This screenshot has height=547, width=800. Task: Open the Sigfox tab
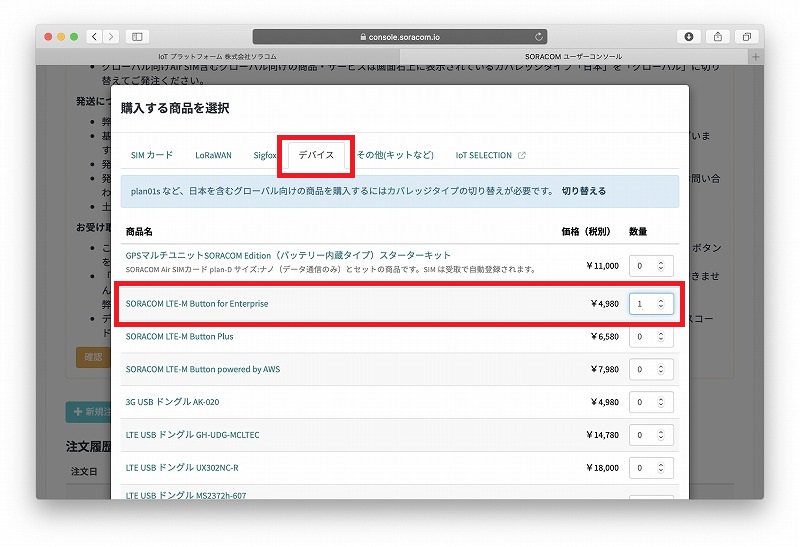pyautogui.click(x=264, y=155)
